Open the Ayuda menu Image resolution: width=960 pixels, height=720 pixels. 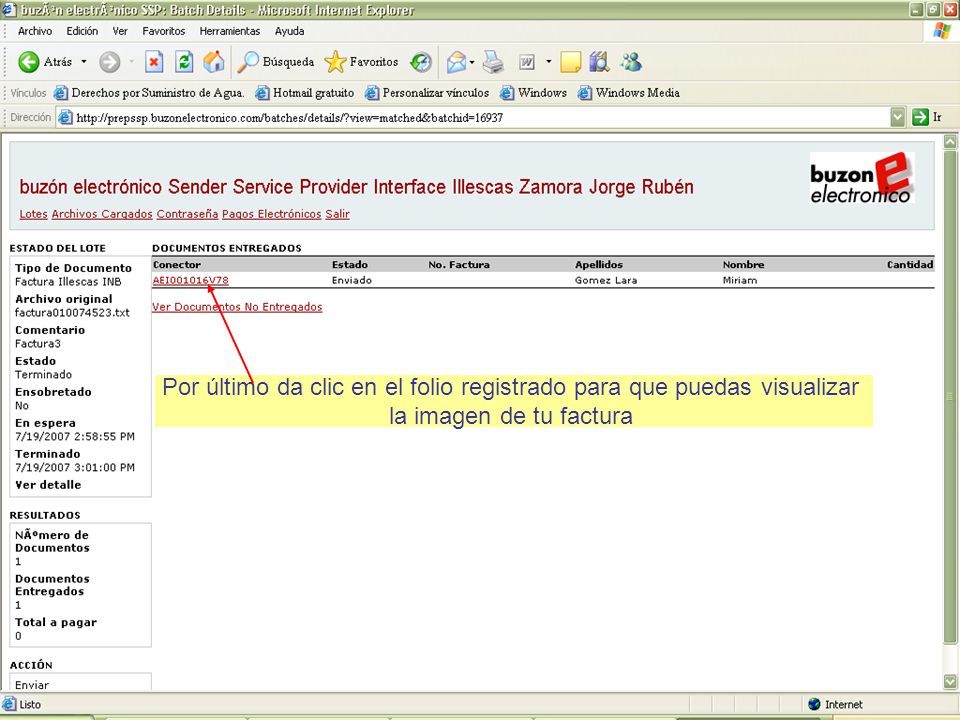click(x=290, y=31)
